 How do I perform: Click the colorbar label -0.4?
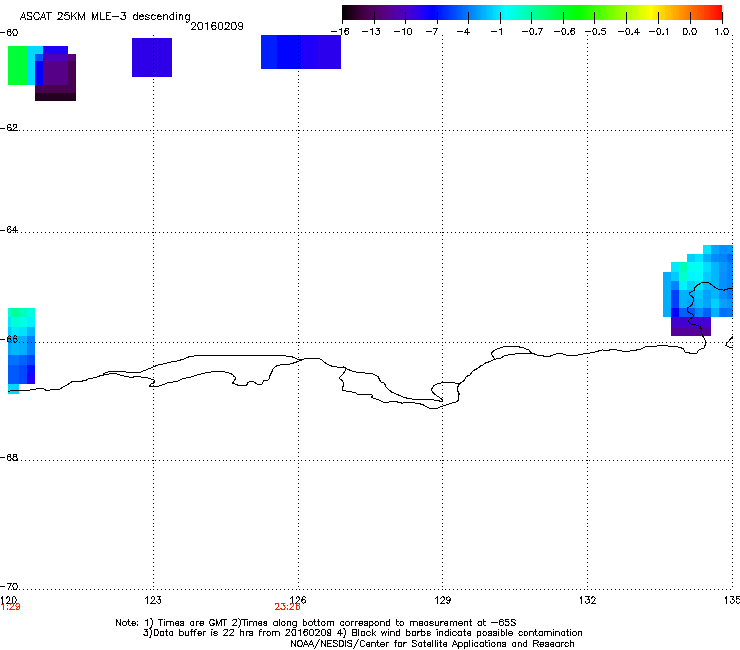(628, 32)
